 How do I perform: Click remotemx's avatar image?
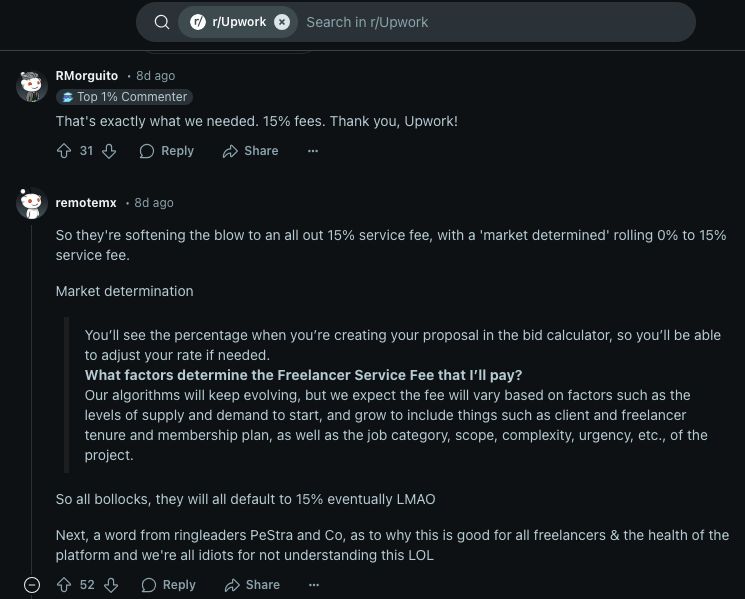coord(32,204)
